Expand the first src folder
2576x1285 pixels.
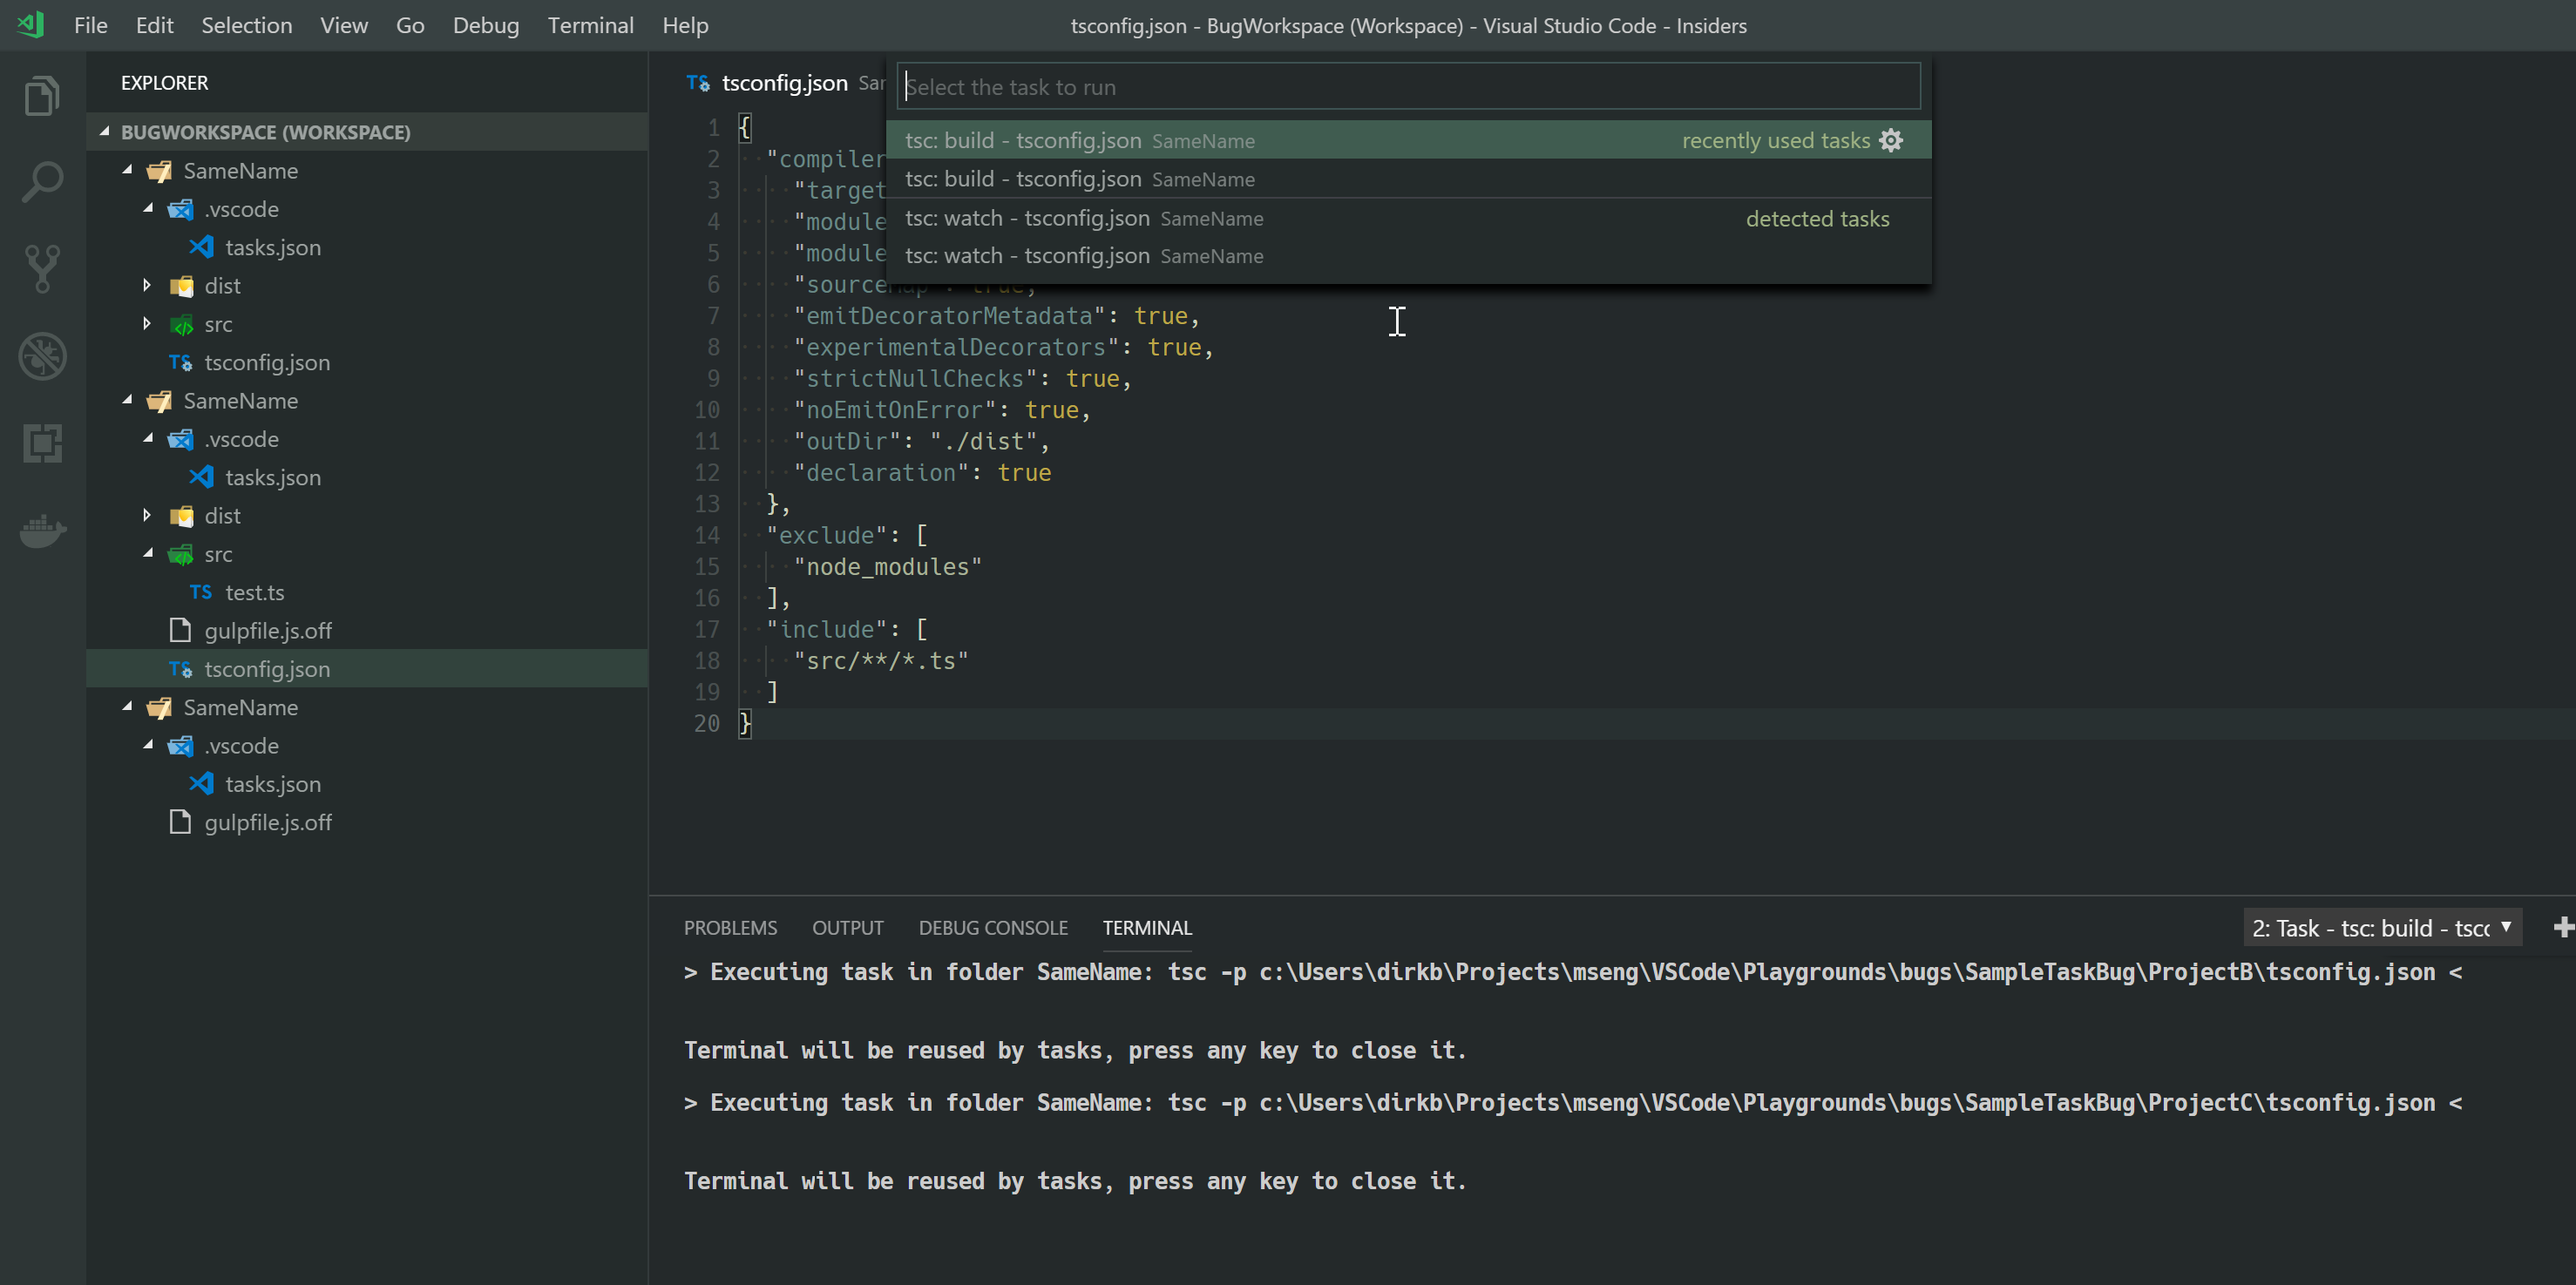[147, 324]
